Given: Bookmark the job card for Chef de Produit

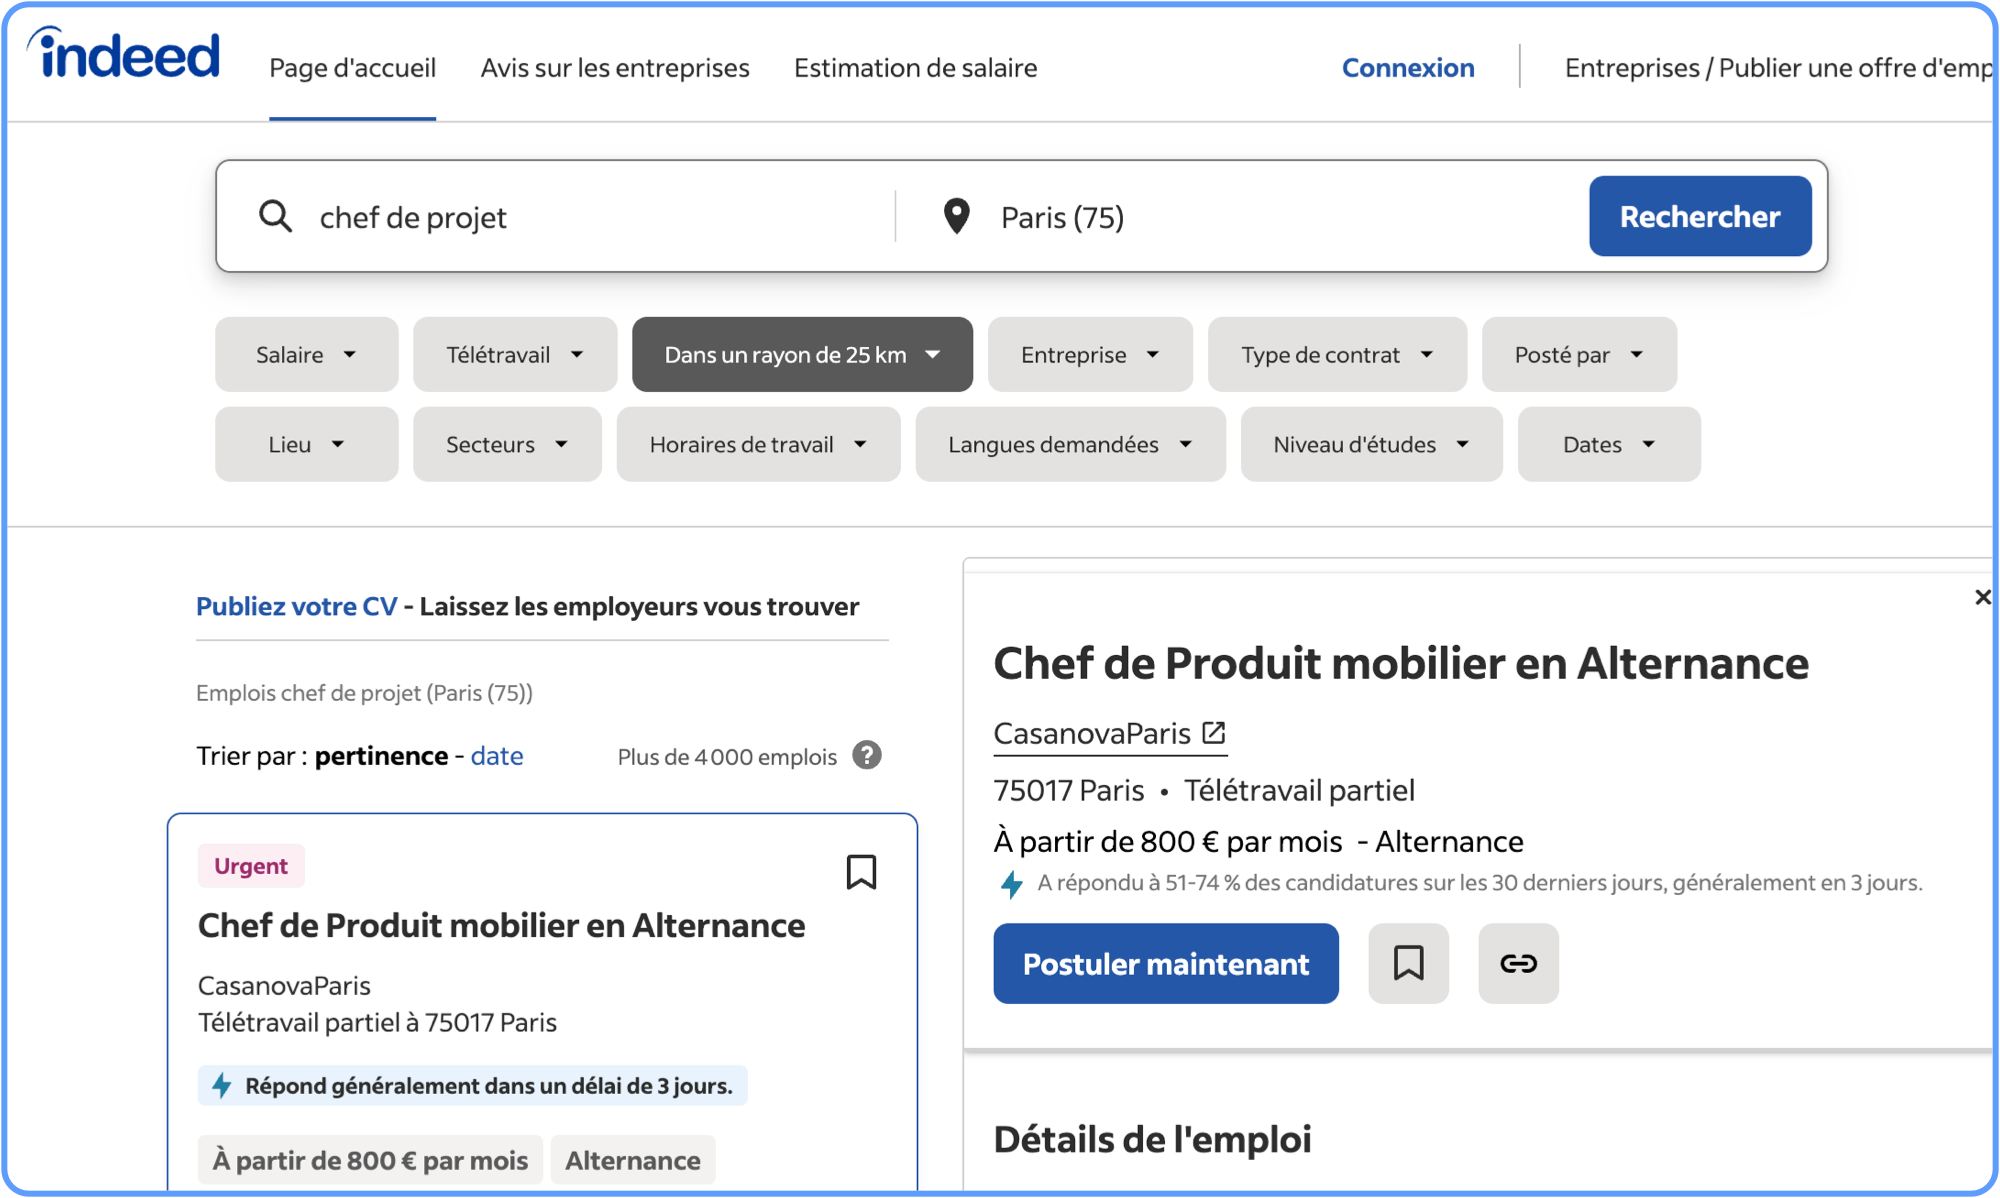Looking at the screenshot, I should pyautogui.click(x=861, y=872).
